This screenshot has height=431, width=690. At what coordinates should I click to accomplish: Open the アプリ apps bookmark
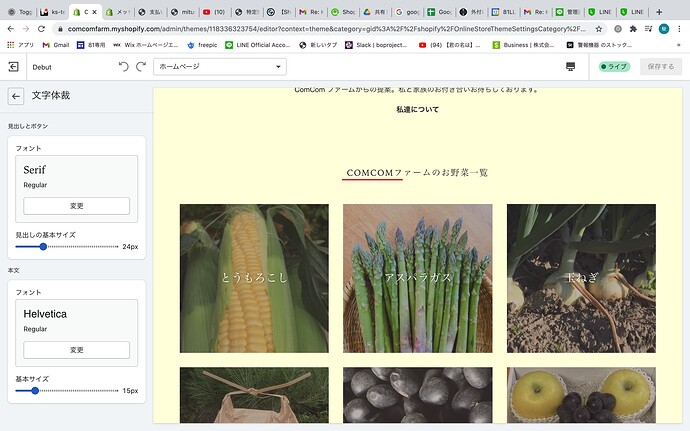(20, 45)
